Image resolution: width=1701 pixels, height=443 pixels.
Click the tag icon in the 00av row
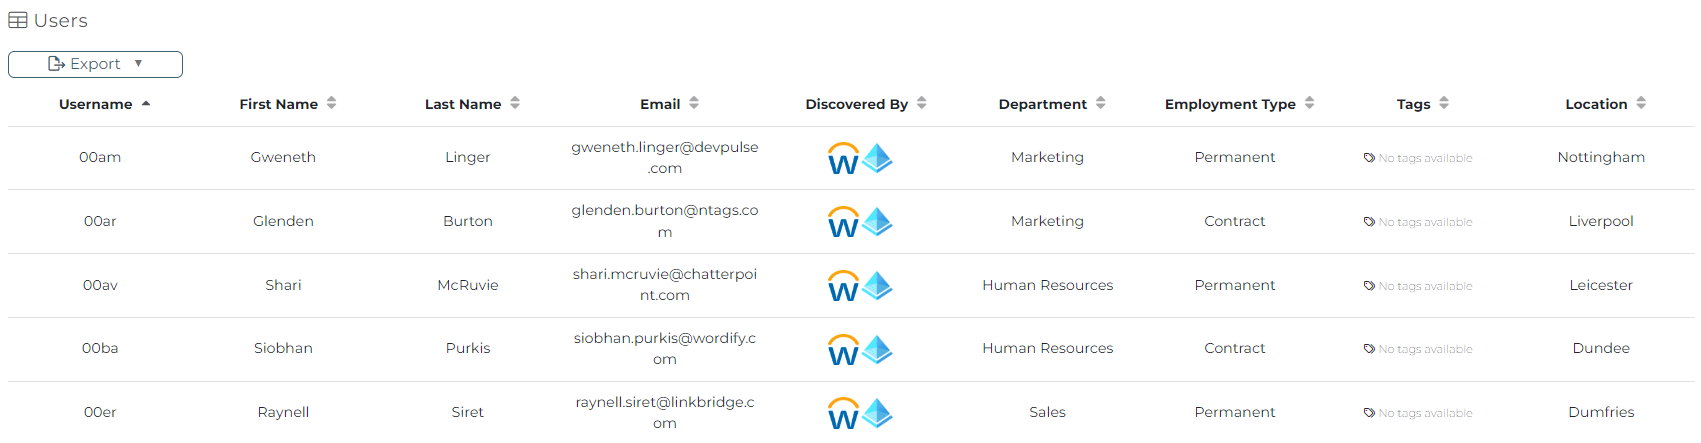pyautogui.click(x=1369, y=286)
